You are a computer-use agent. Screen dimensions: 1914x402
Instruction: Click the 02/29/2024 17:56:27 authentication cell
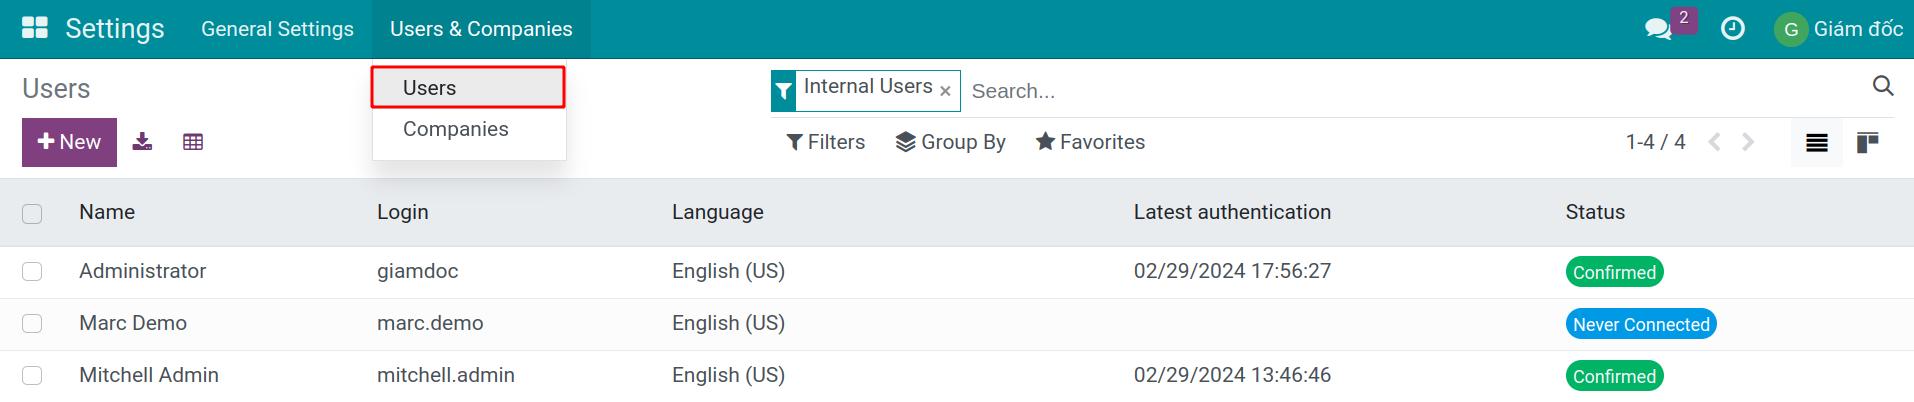coord(1232,271)
